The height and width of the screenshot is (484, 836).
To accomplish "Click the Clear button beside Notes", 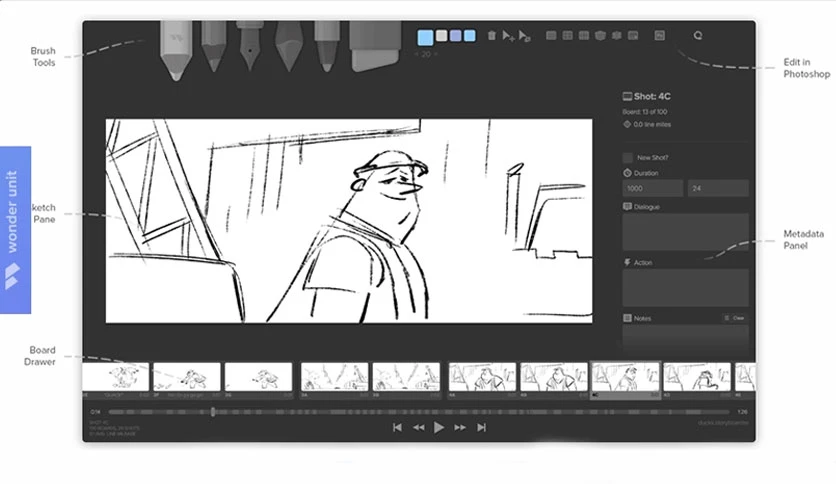I will [x=735, y=318].
